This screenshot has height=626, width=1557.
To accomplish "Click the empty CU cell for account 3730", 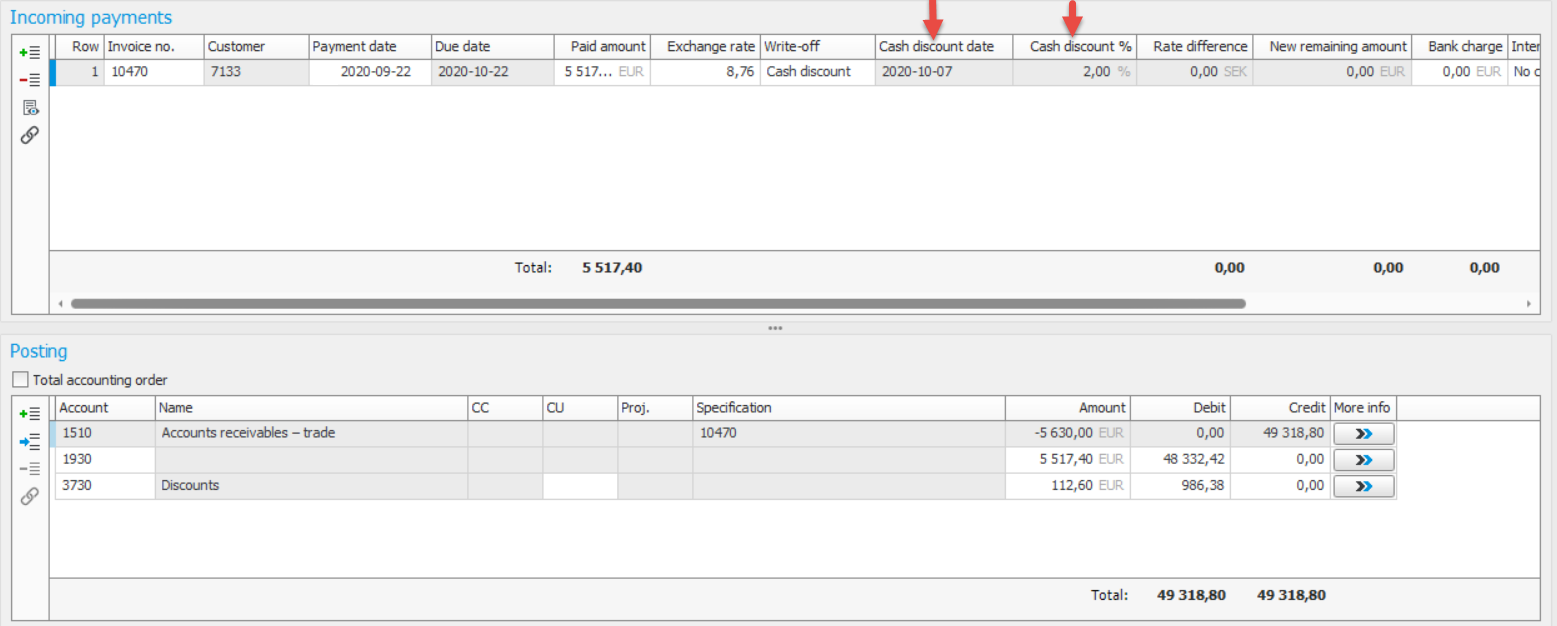I will point(579,486).
